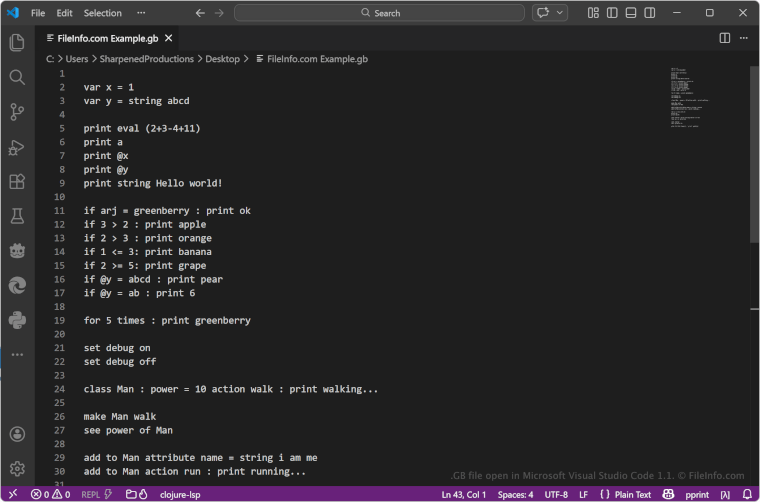The width and height of the screenshot is (760, 502).
Task: Open the Extensions view
Action: (x=17, y=182)
